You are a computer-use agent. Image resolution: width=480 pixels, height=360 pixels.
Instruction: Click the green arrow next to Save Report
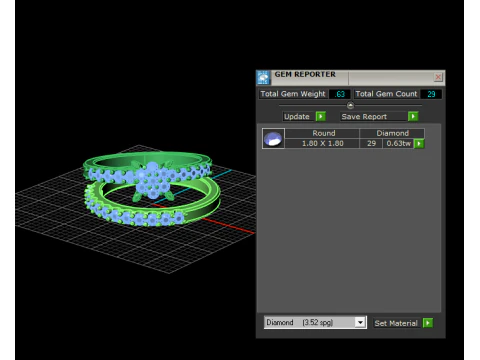pyautogui.click(x=413, y=116)
